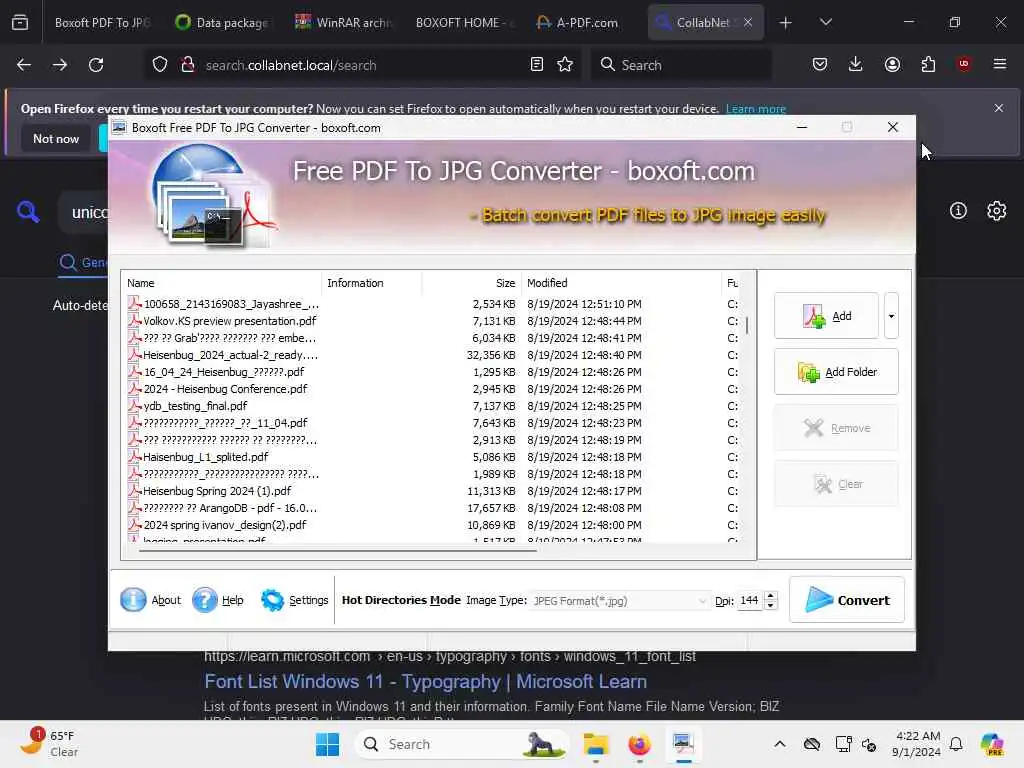Open converter Settings
Screen dimensions: 1024x768
pos(295,600)
